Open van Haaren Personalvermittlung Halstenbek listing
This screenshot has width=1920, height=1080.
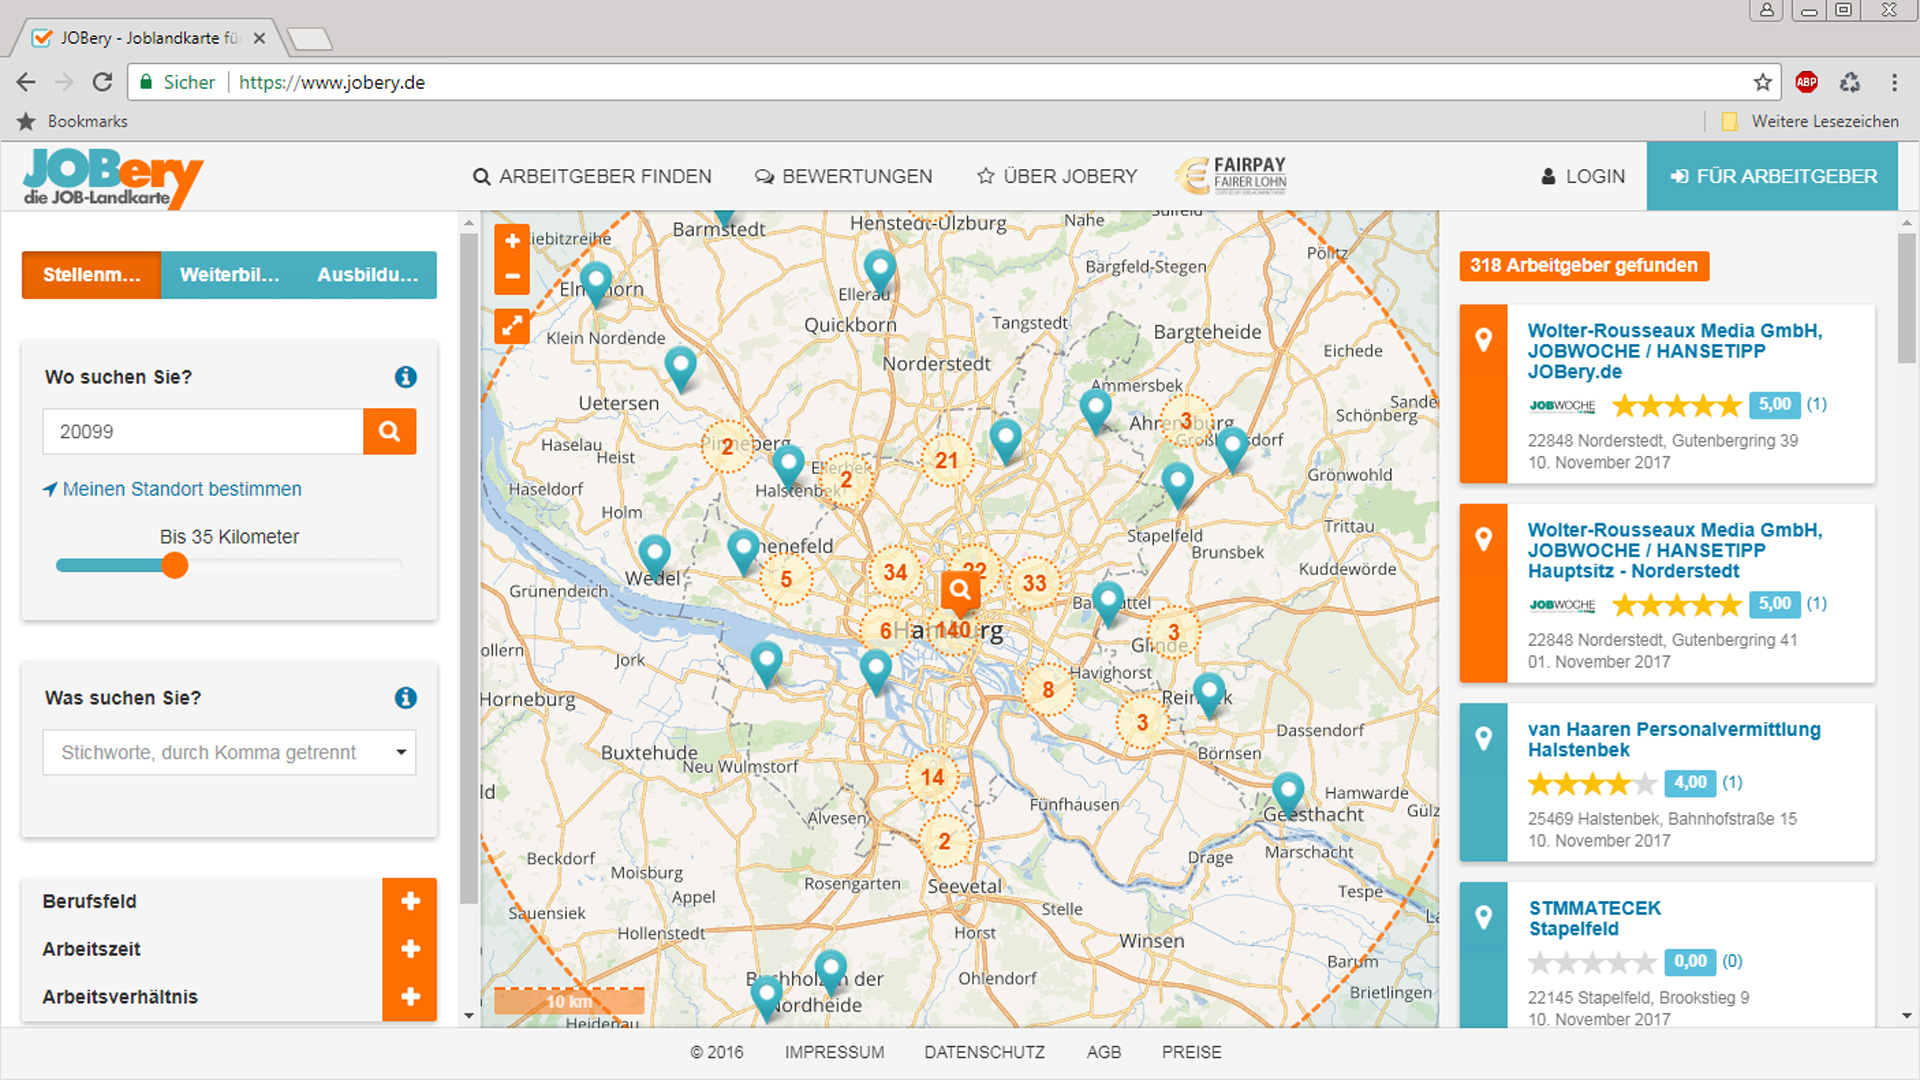(1674, 740)
